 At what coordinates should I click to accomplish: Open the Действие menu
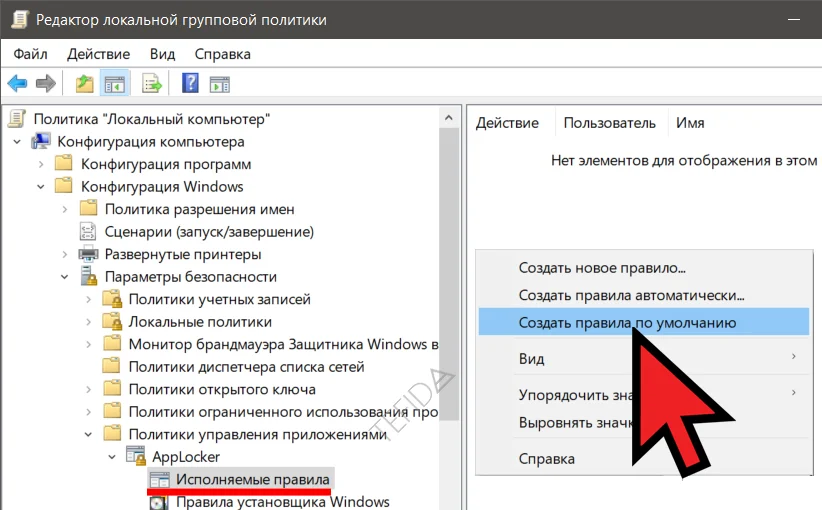99,54
